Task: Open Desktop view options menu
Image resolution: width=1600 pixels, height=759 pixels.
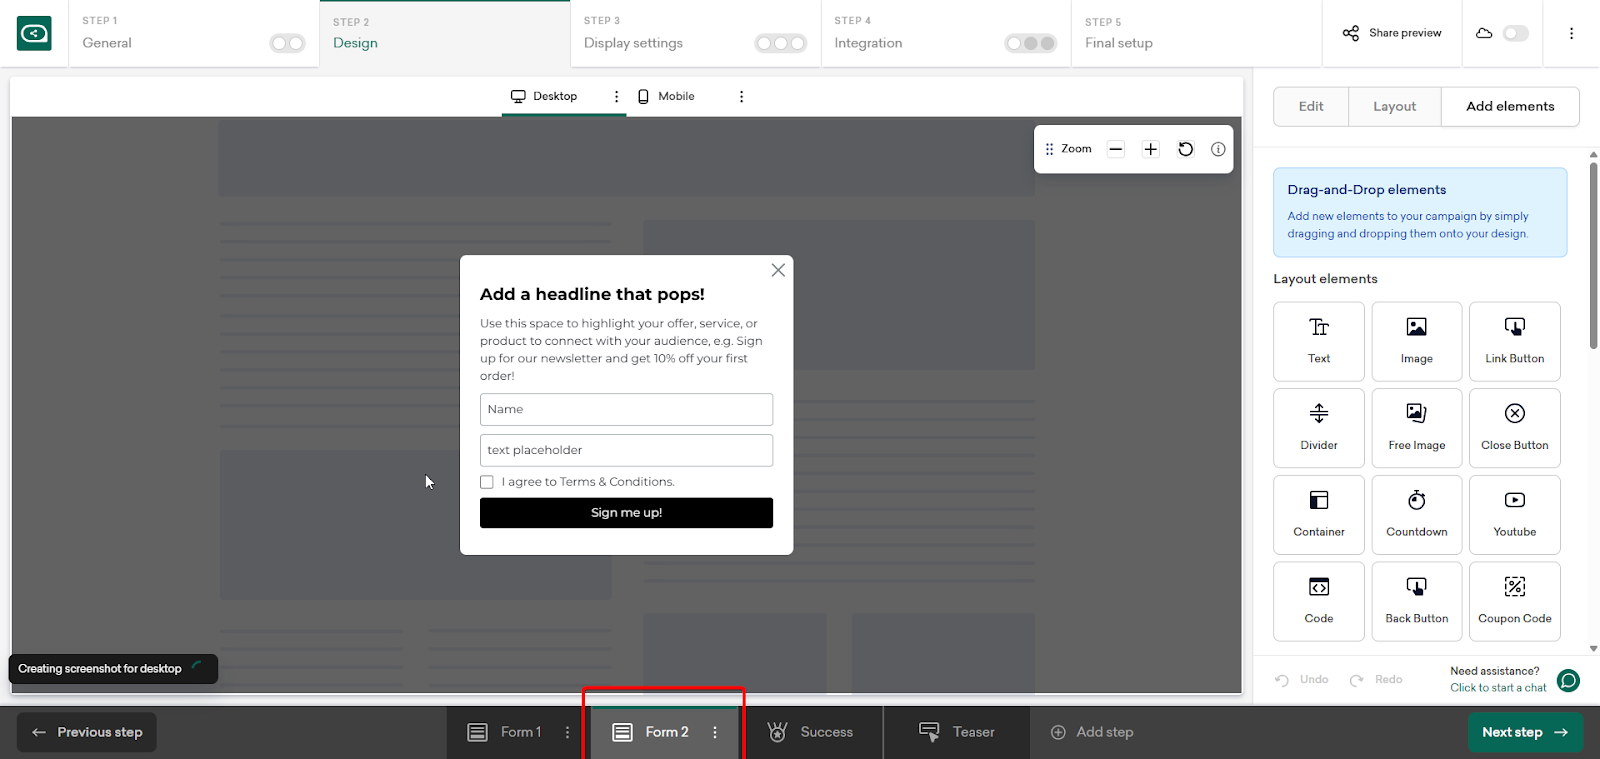Action: [616, 96]
